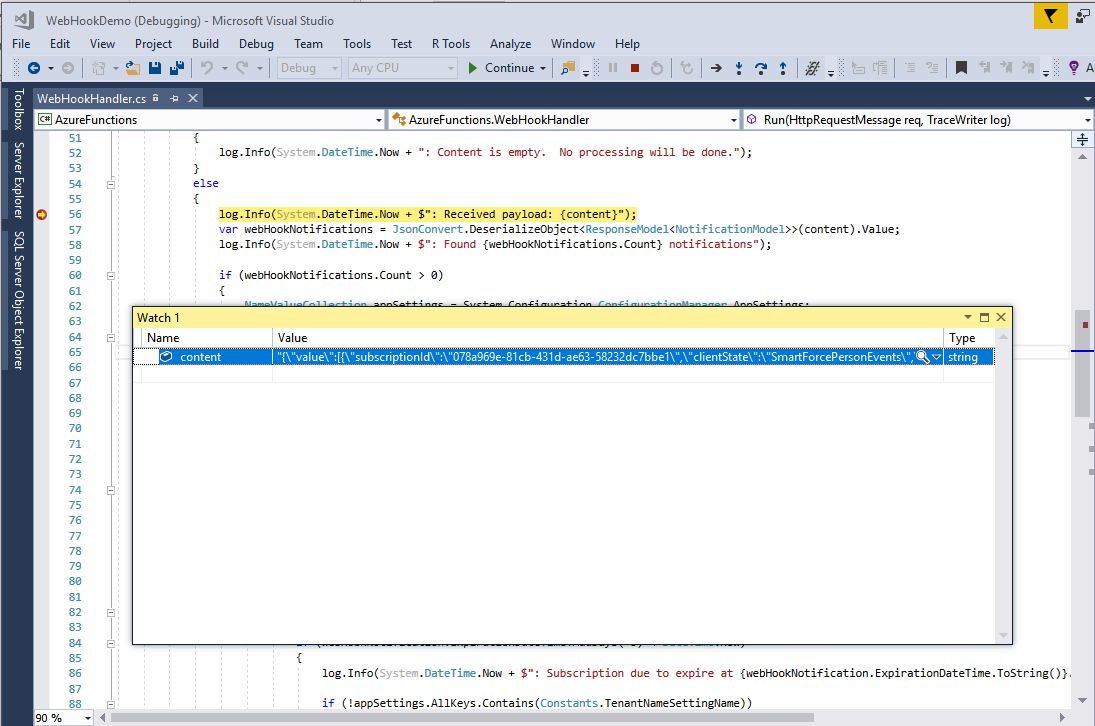Open the Edit menu

click(x=60, y=43)
